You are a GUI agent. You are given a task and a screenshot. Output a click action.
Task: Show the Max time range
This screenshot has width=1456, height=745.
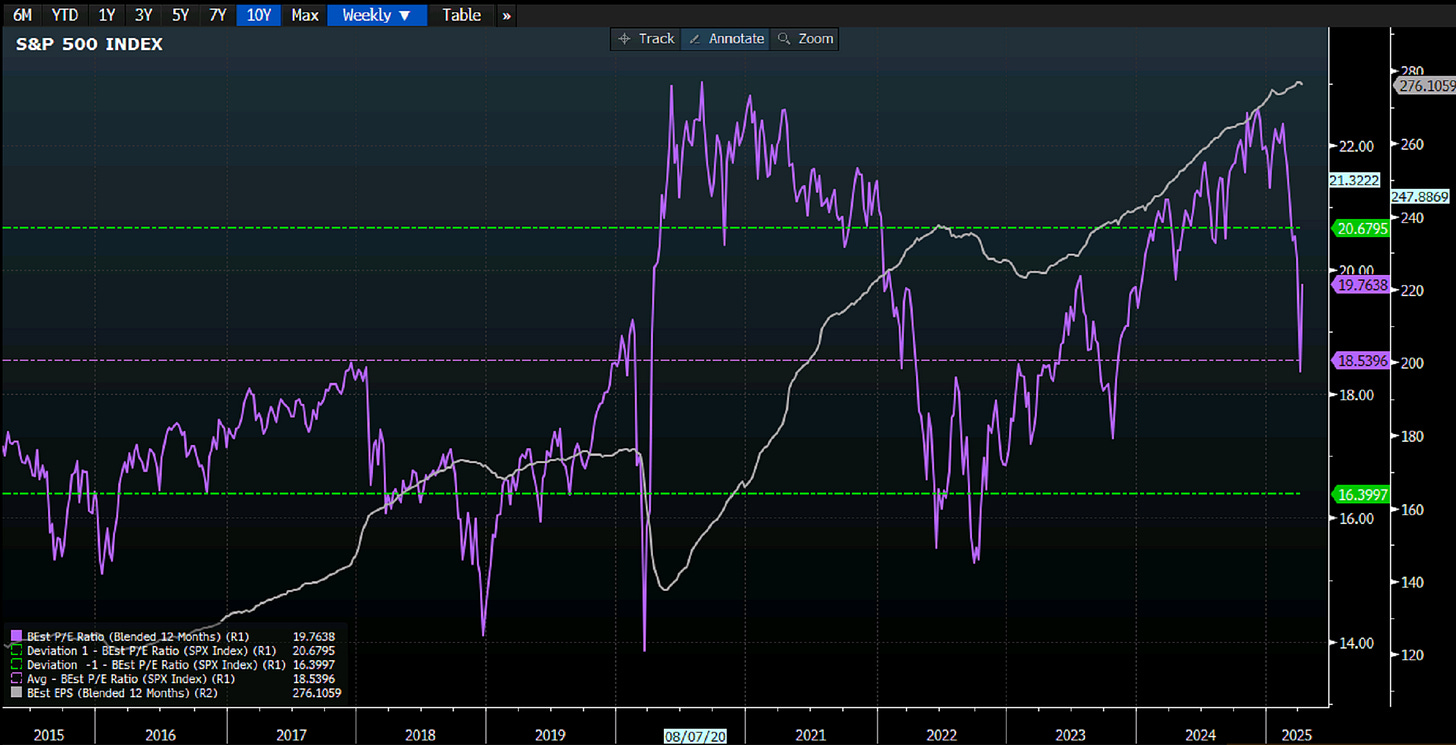tap(305, 15)
